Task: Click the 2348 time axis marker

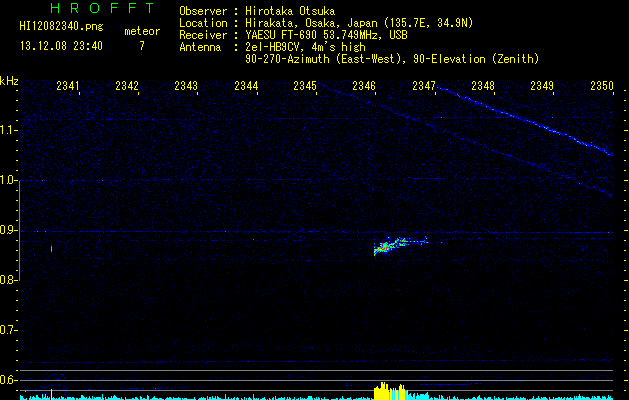Action: pos(483,86)
